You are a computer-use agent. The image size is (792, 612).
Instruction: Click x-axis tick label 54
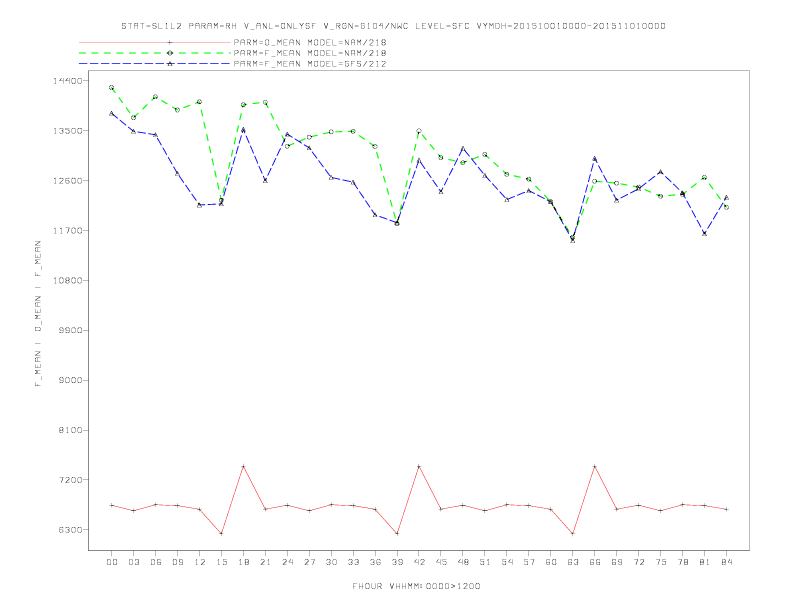click(507, 562)
